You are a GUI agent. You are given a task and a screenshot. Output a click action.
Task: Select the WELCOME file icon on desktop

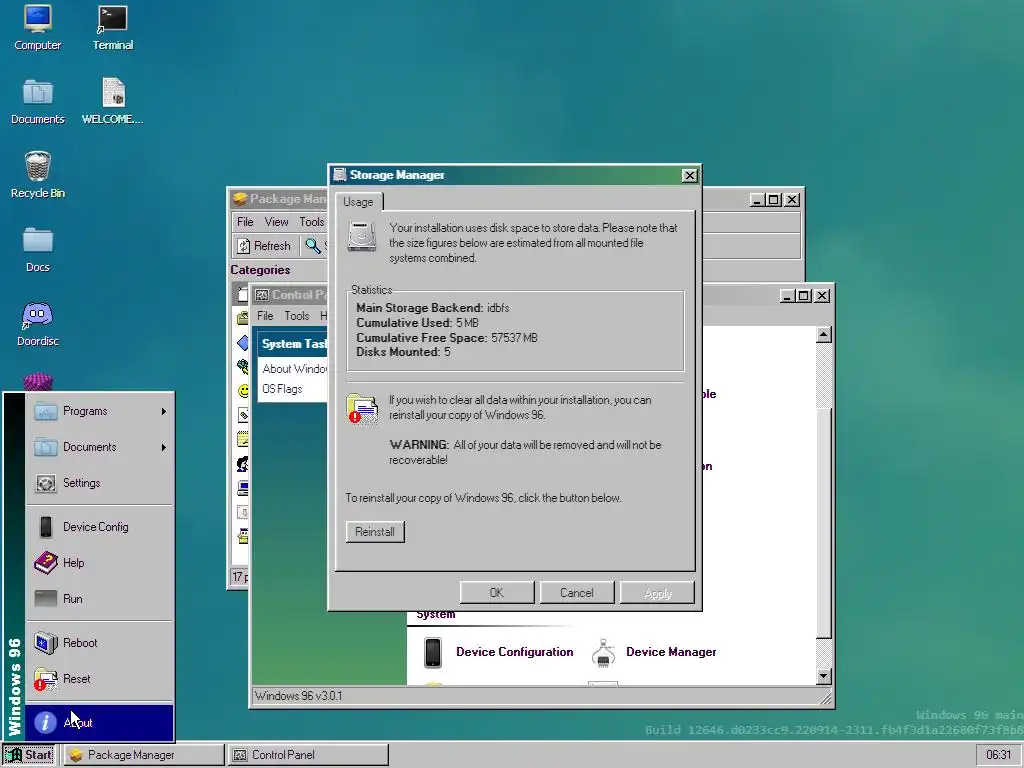coord(112,101)
